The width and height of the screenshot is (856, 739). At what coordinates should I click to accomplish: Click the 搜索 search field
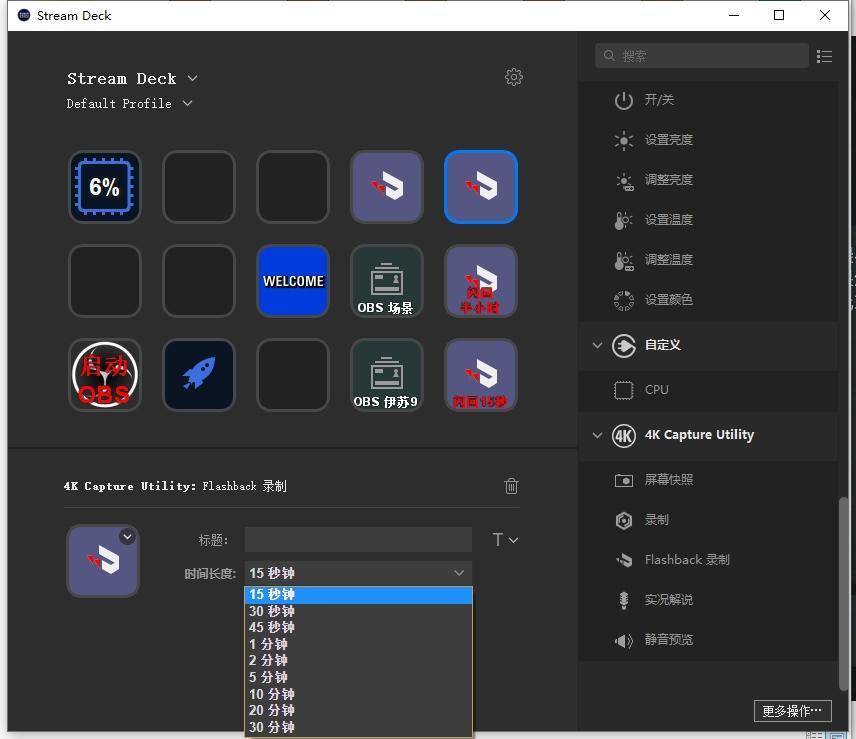click(x=702, y=56)
